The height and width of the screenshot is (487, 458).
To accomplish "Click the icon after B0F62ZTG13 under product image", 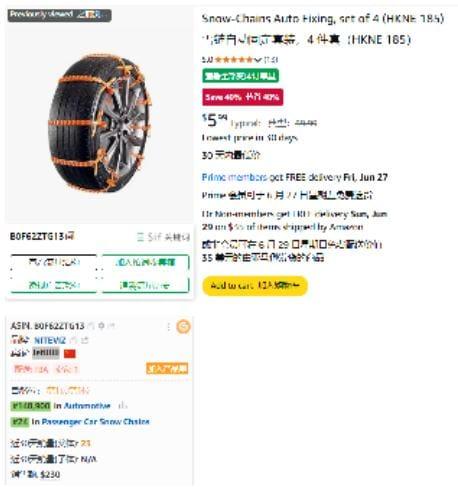I will (70, 236).
